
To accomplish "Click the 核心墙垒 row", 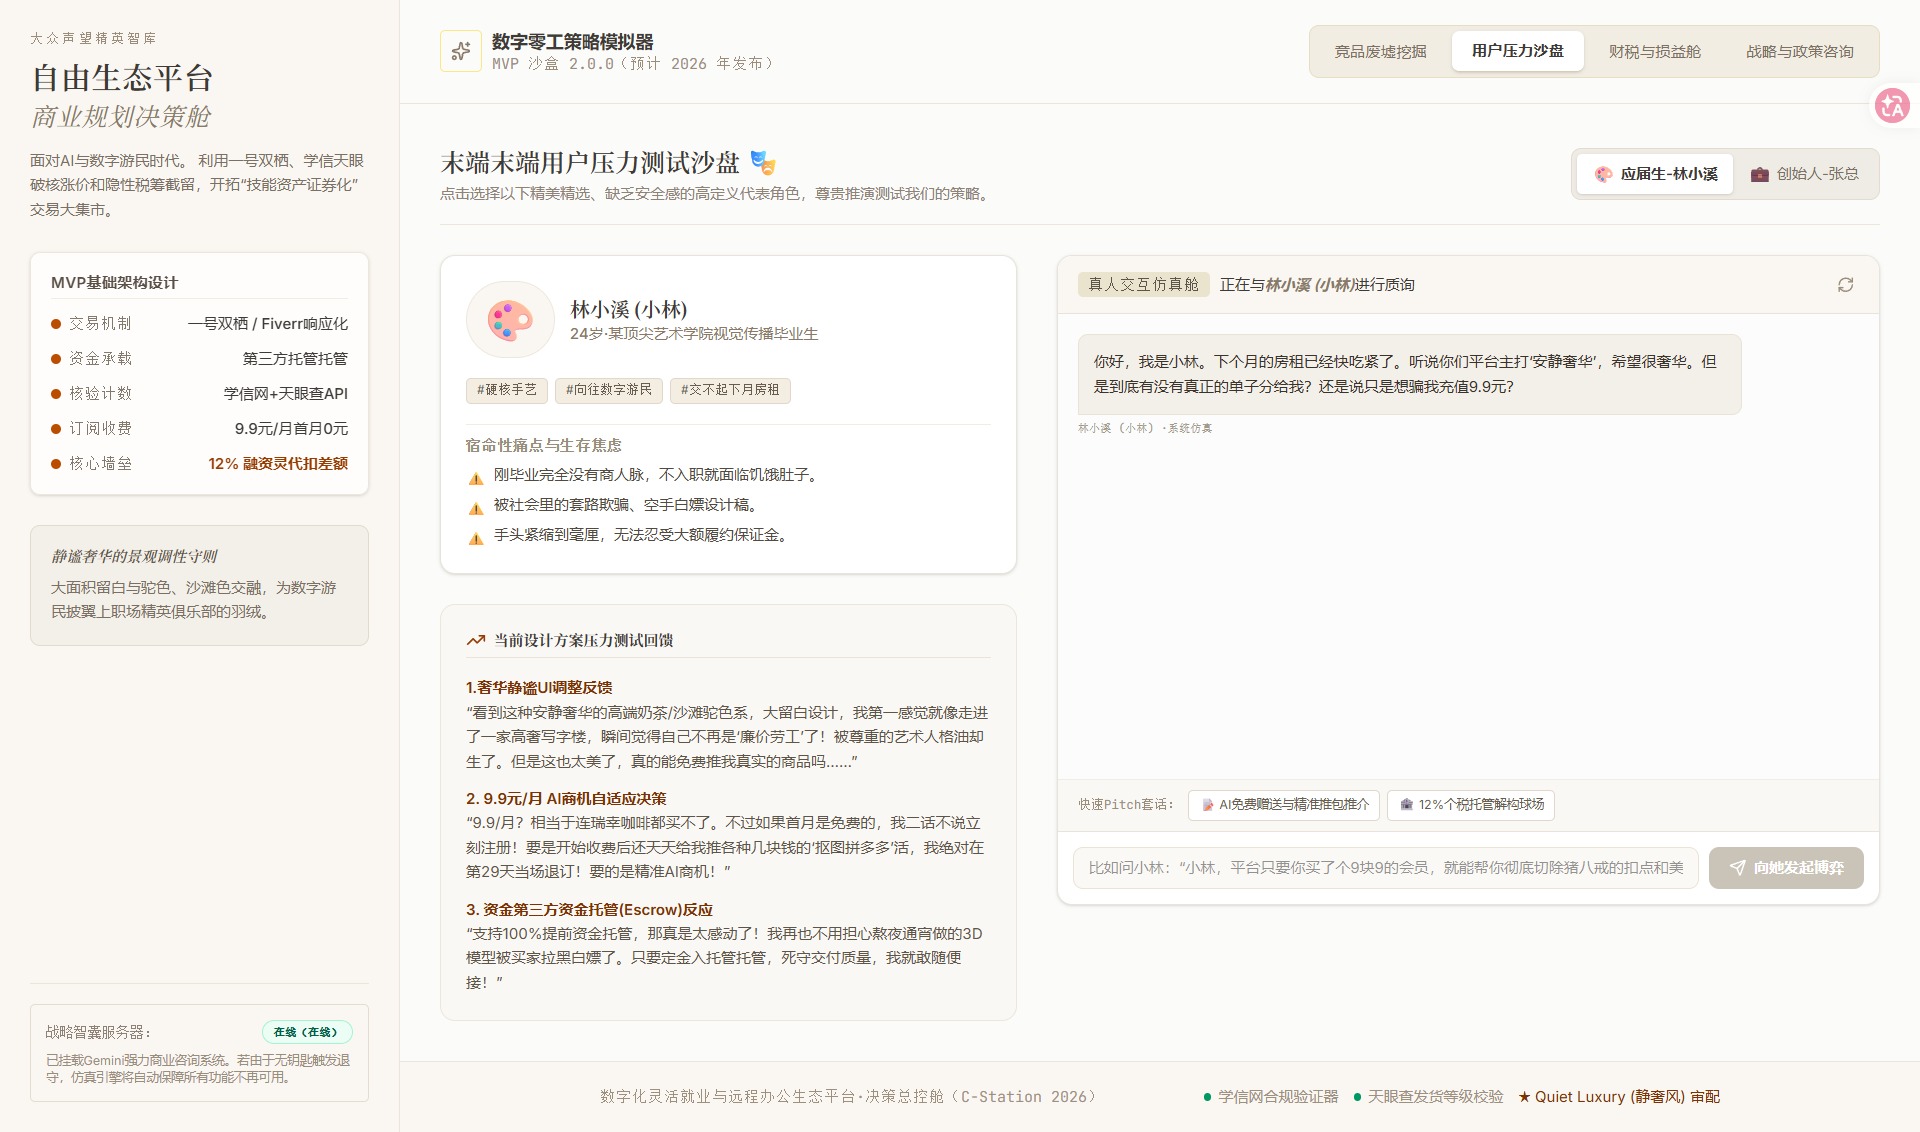I will point(199,464).
